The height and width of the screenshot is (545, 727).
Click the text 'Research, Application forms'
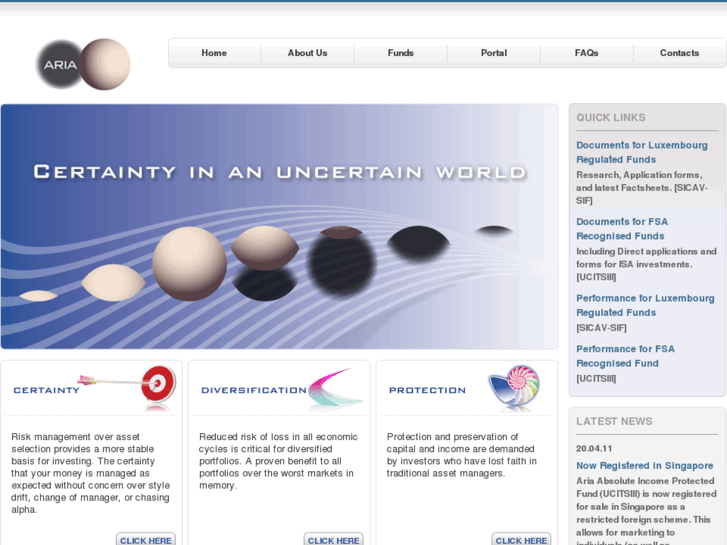coord(639,175)
